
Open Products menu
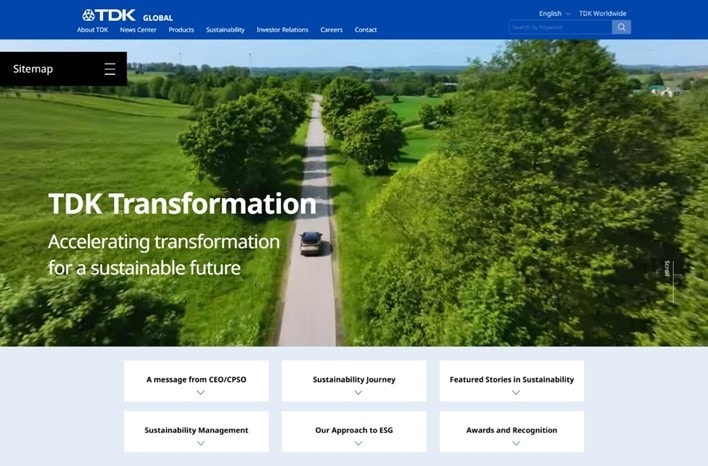pyautogui.click(x=181, y=30)
